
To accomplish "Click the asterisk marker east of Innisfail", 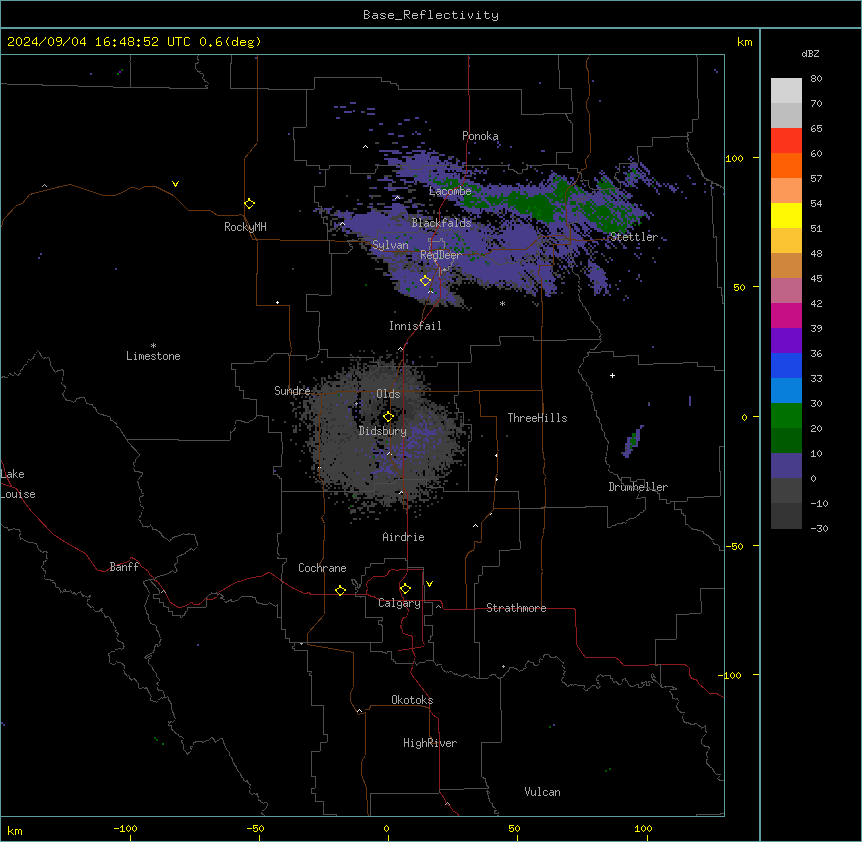I will pos(502,303).
